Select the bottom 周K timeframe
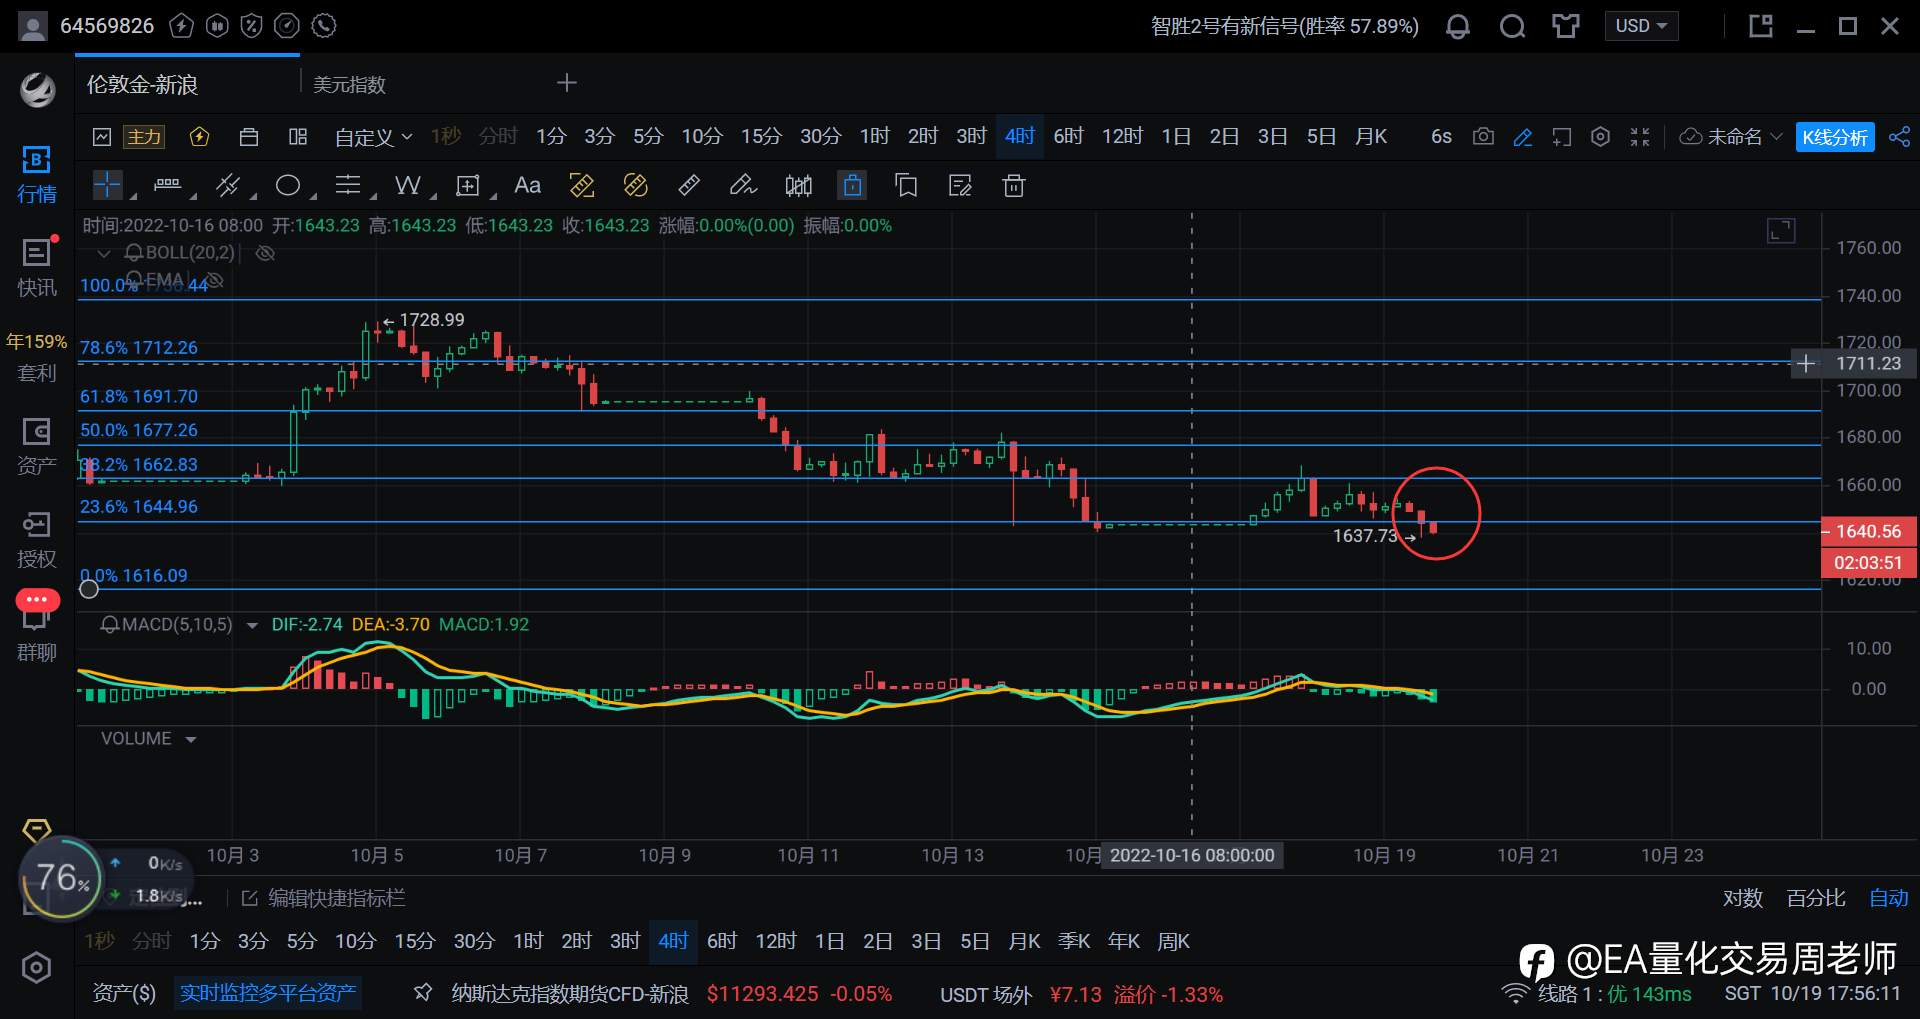The height and width of the screenshot is (1019, 1920). [1174, 941]
